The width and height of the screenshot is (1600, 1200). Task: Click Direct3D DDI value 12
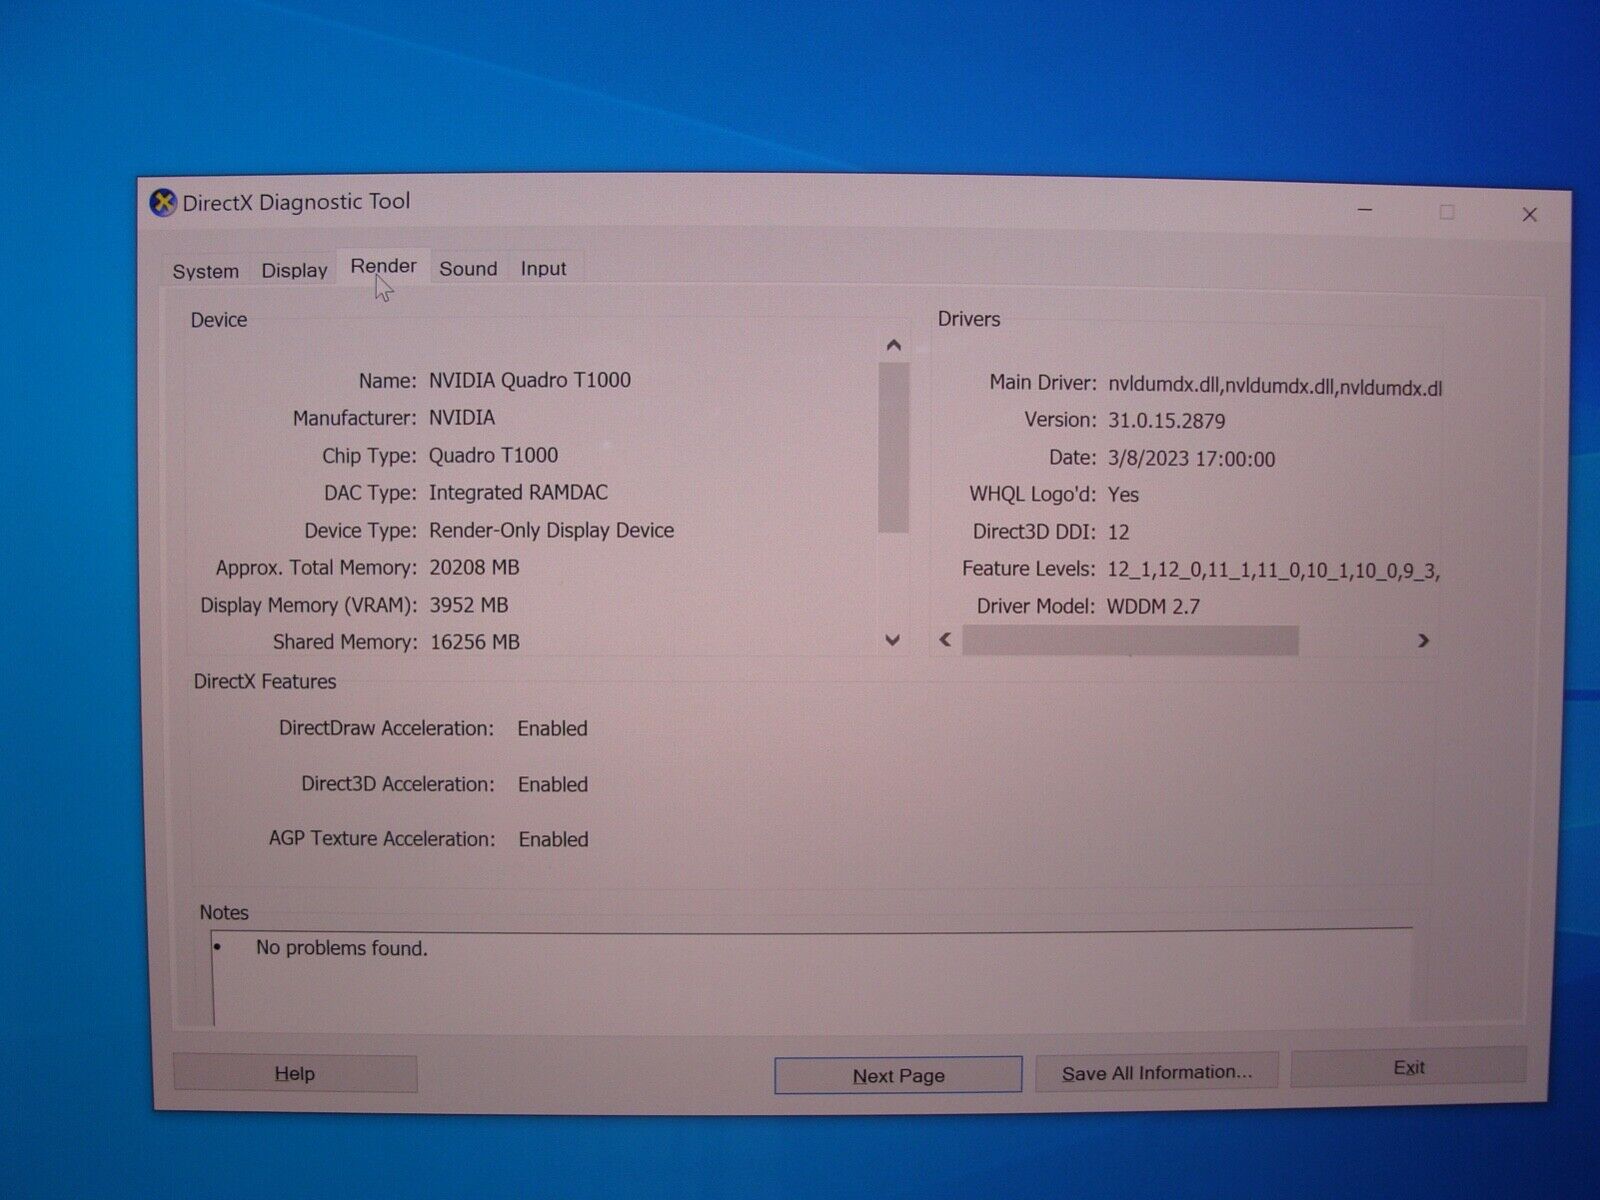(x=1118, y=532)
